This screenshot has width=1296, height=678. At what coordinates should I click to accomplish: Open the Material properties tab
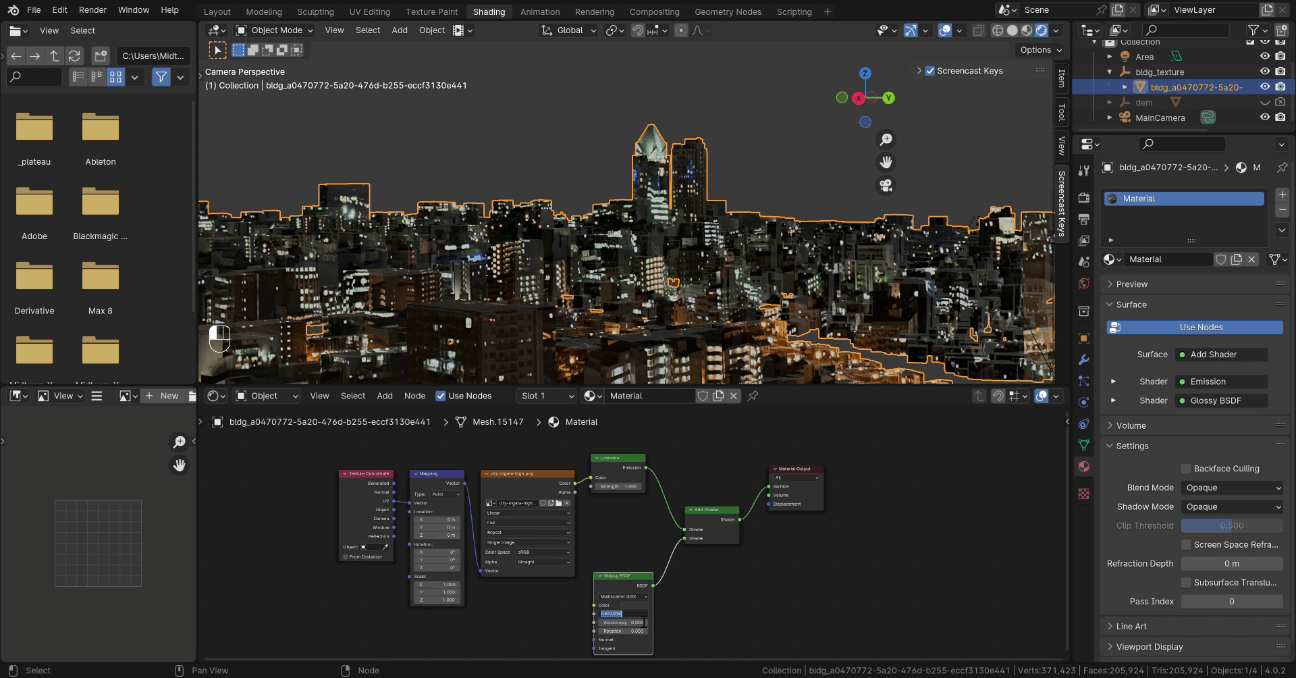click(x=1084, y=467)
